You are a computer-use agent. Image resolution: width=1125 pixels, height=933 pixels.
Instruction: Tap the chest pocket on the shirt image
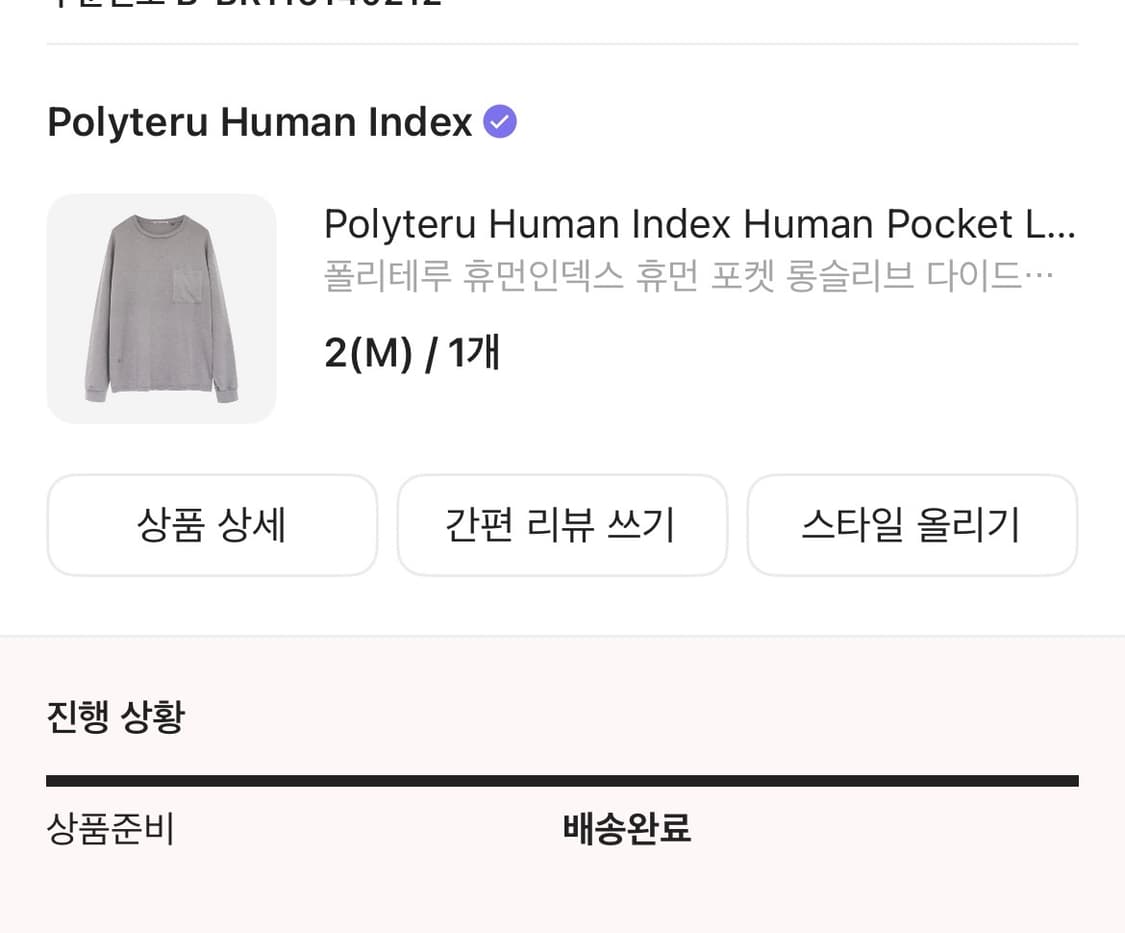[187, 287]
